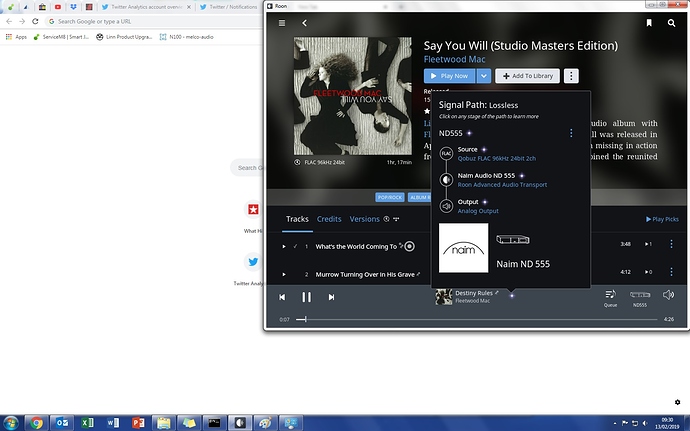The height and width of the screenshot is (431, 690).
Task: Open N100 - melco-audio bookmark
Action: 187,37
